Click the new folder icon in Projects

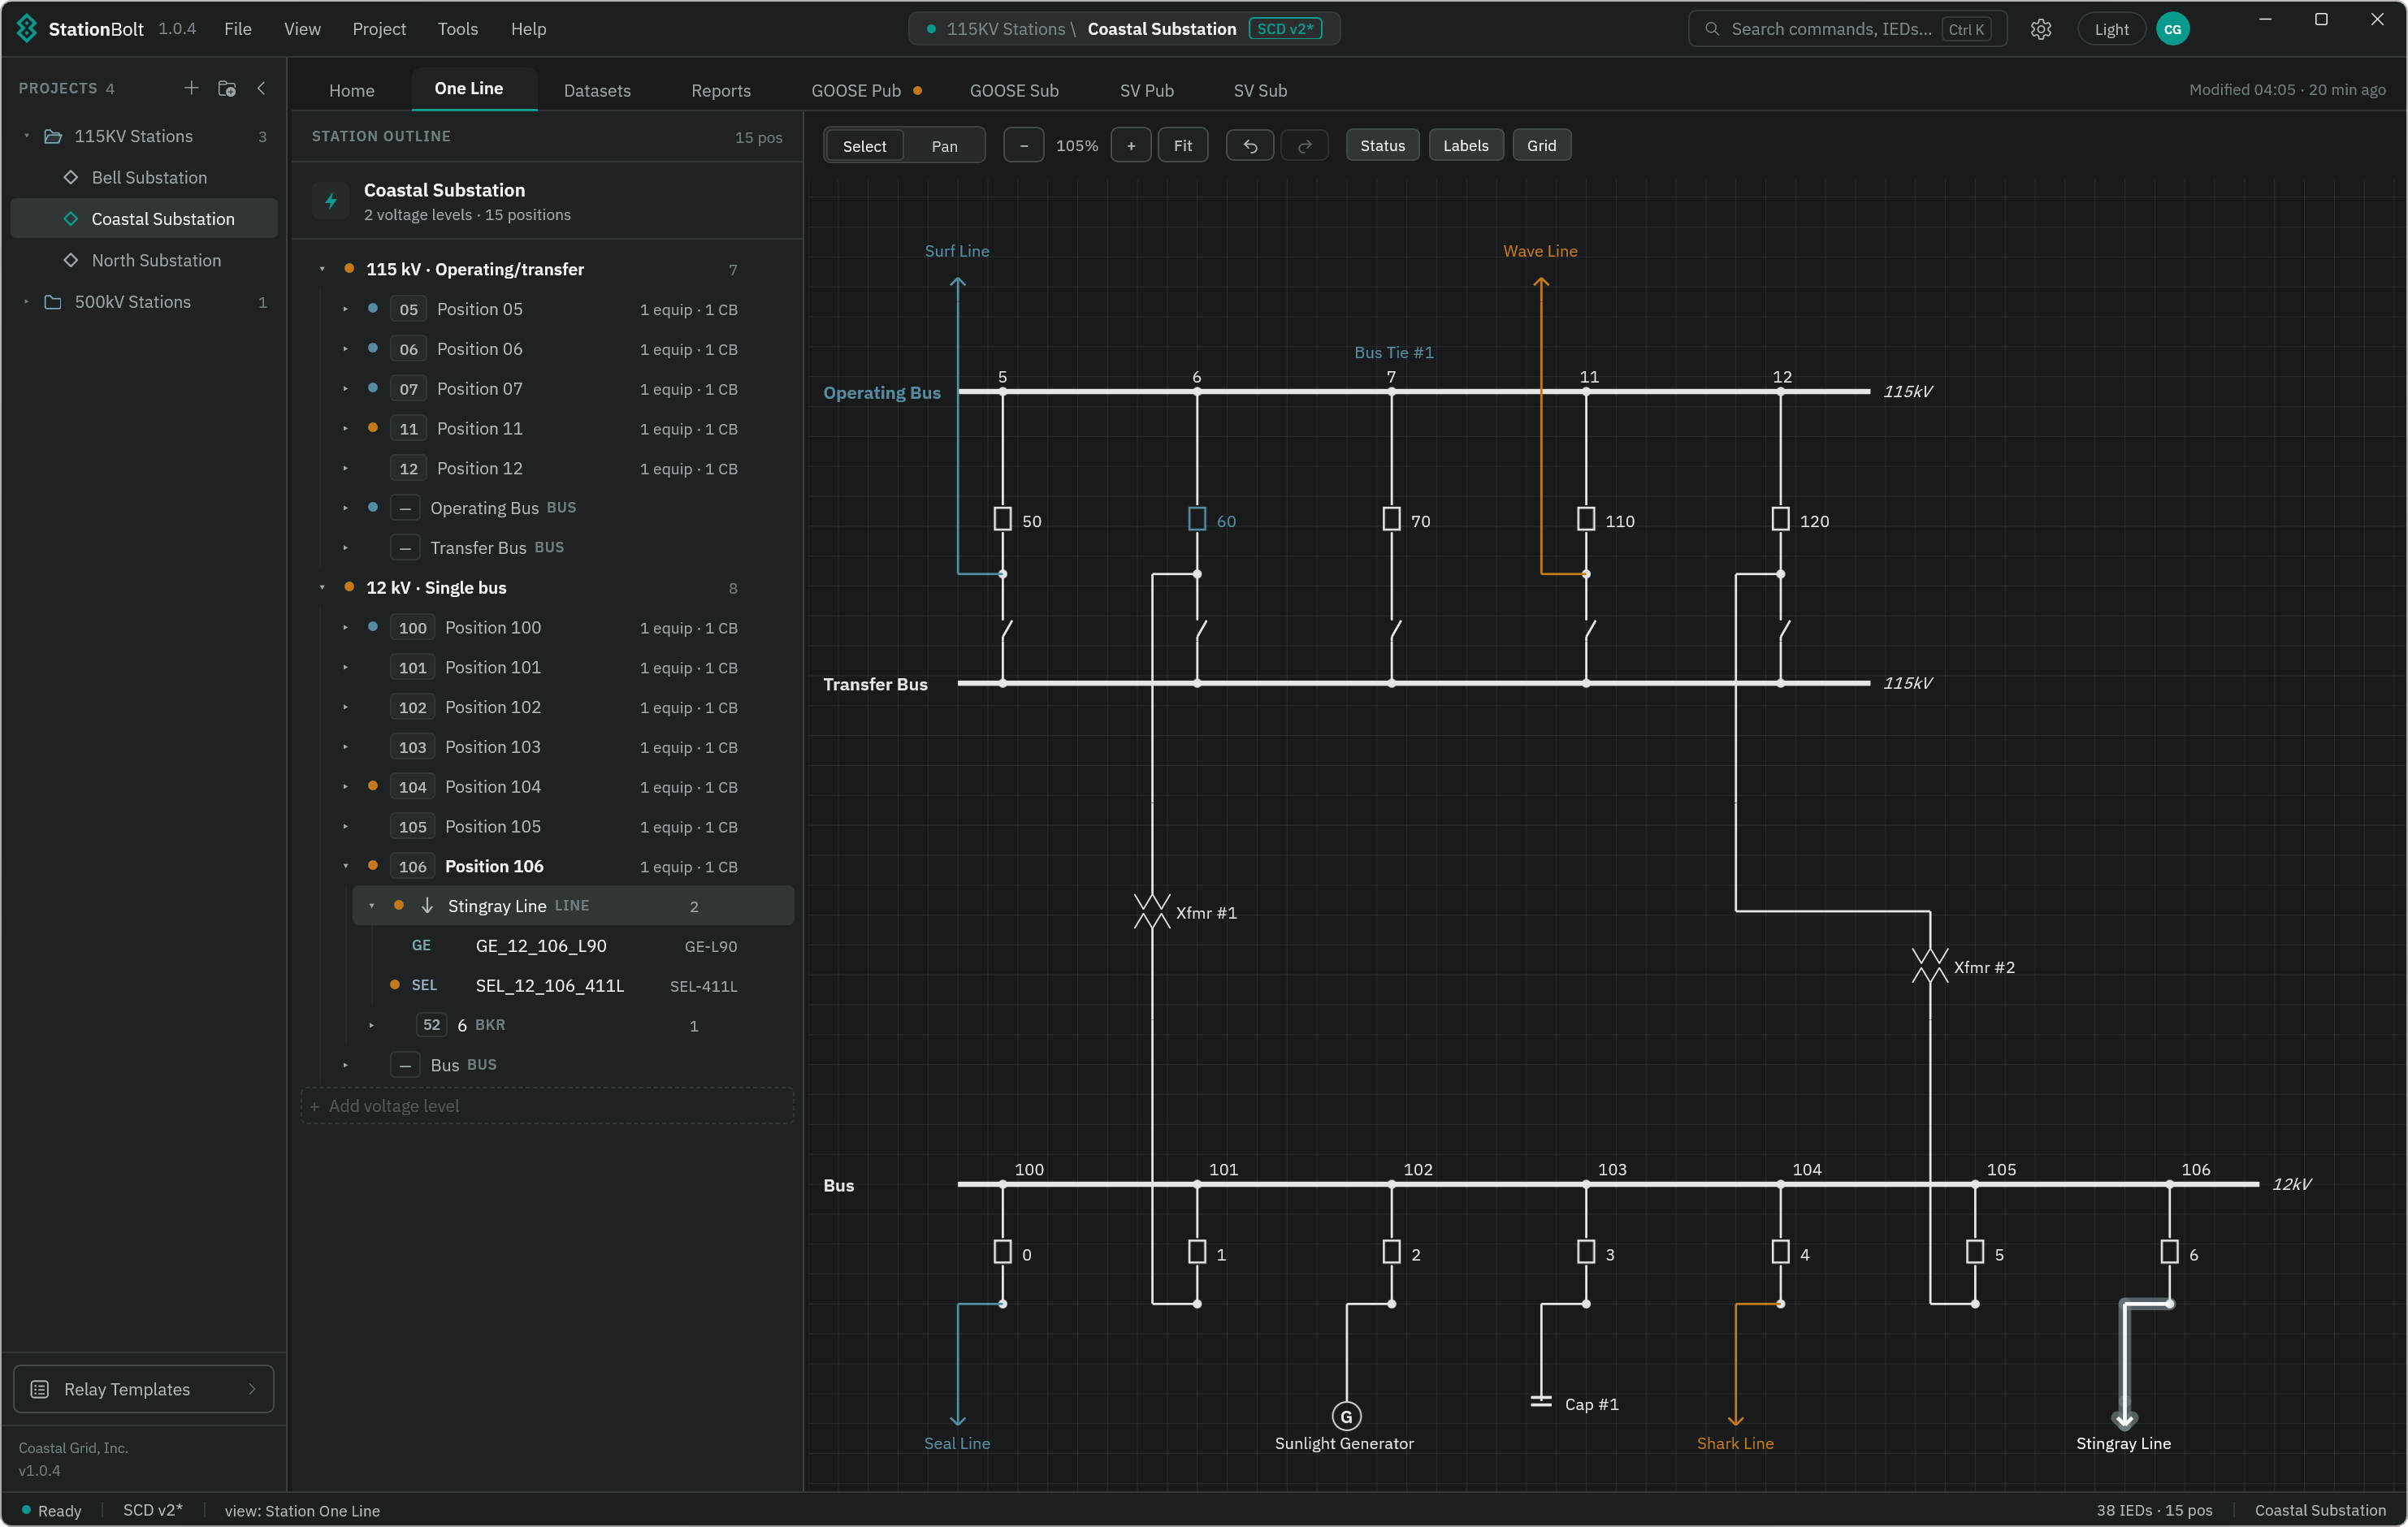coord(227,88)
